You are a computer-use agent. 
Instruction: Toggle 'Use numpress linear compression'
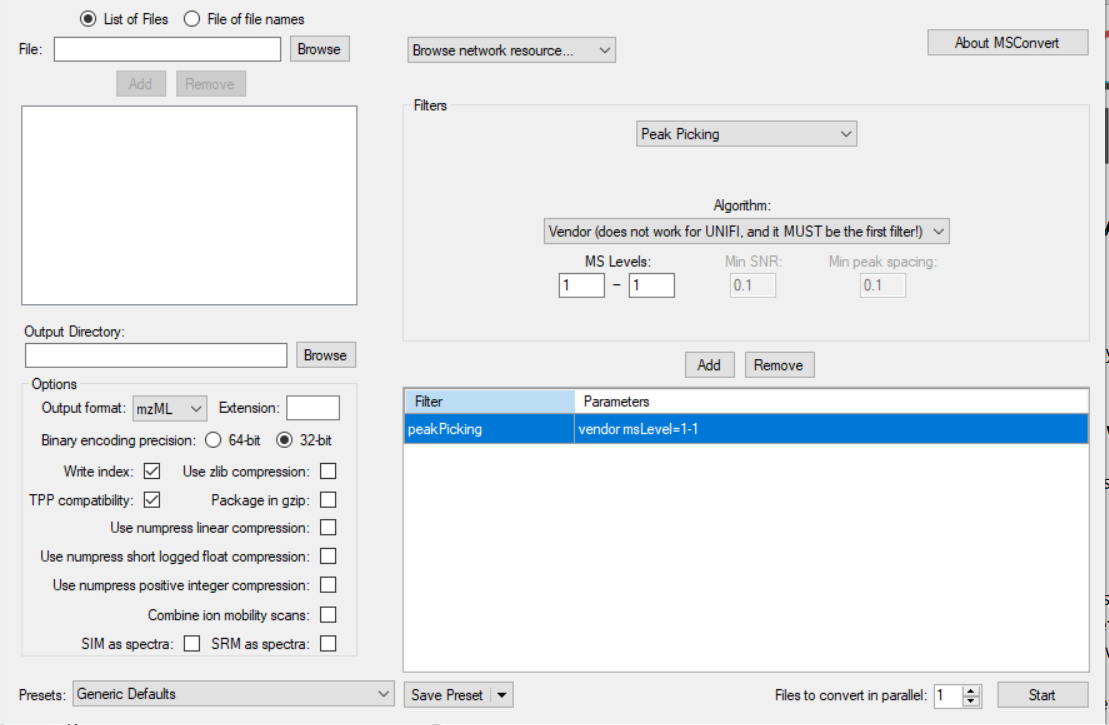pos(327,527)
